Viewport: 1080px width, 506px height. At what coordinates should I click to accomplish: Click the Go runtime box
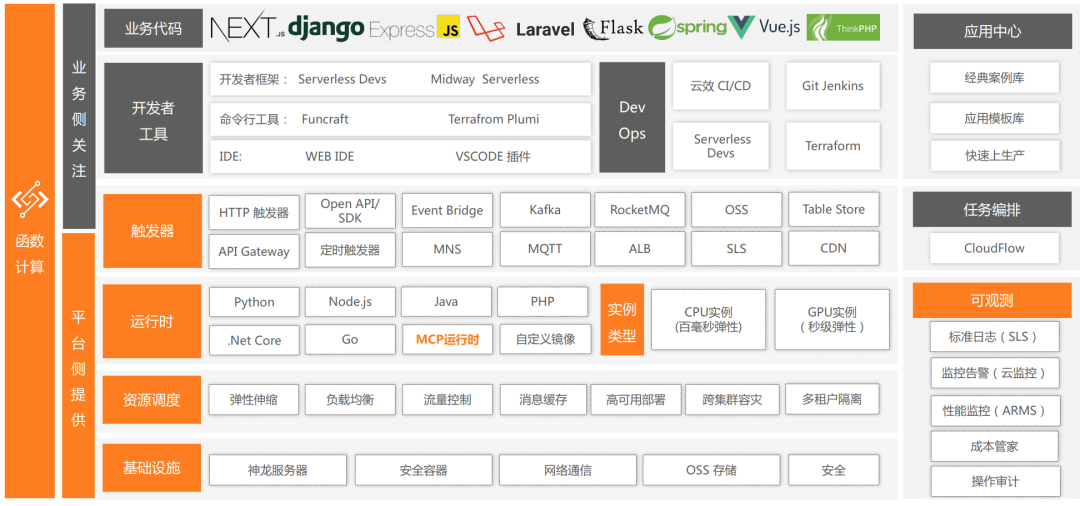click(x=350, y=340)
